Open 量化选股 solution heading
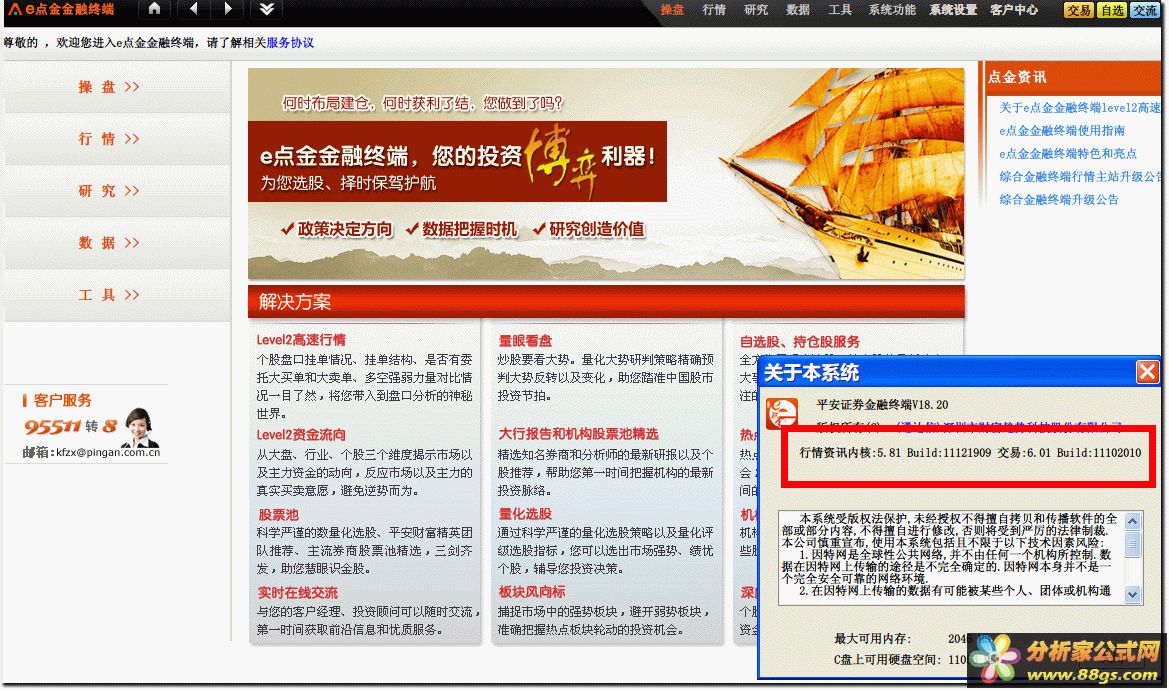 pos(525,514)
